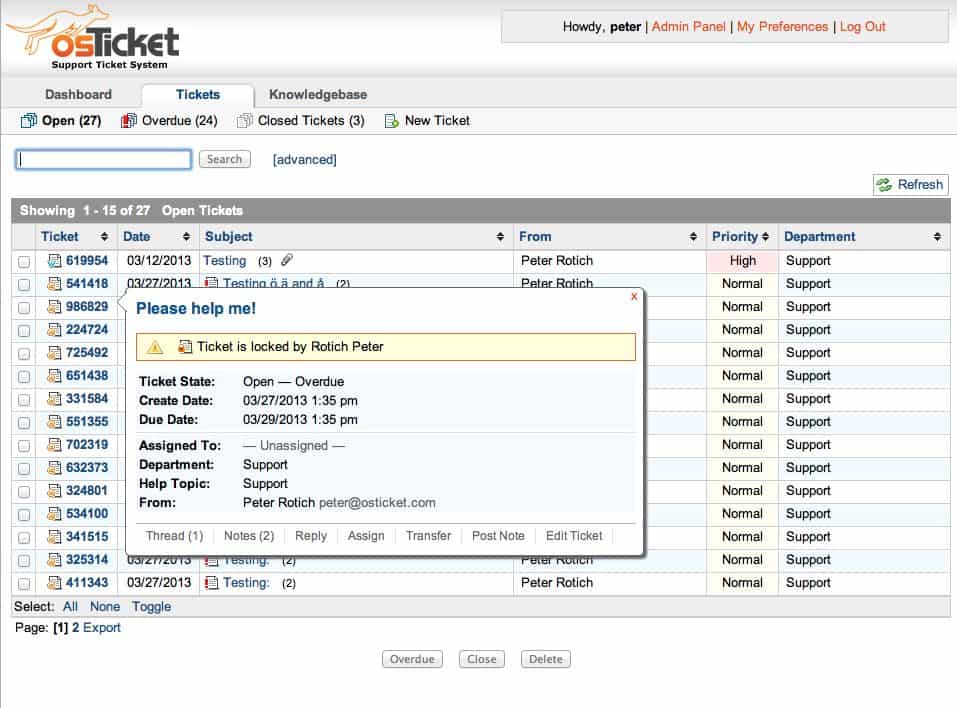This screenshot has width=957, height=708.
Task: Open the Thread (1) tab in popup
Action: pyautogui.click(x=175, y=536)
